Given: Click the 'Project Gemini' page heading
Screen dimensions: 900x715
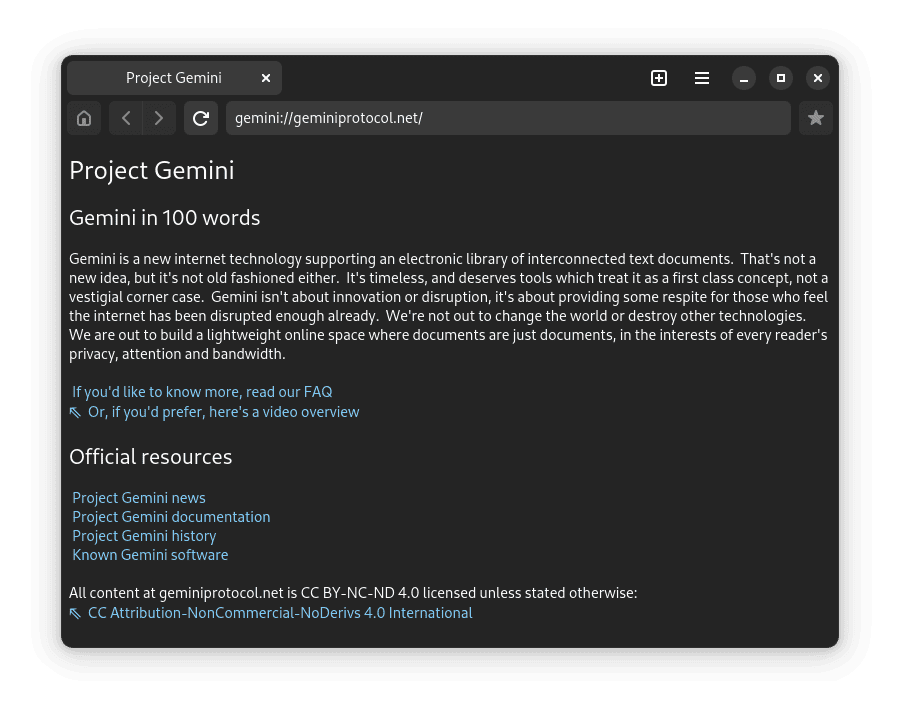Looking at the screenshot, I should click(x=152, y=170).
